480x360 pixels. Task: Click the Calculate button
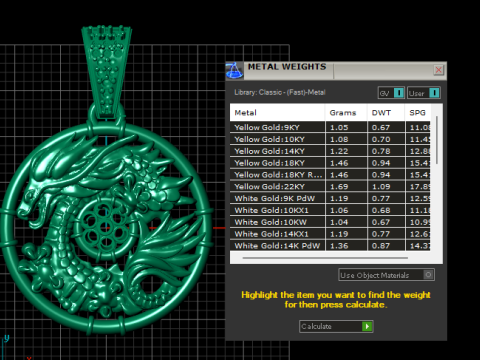[x=336, y=326]
